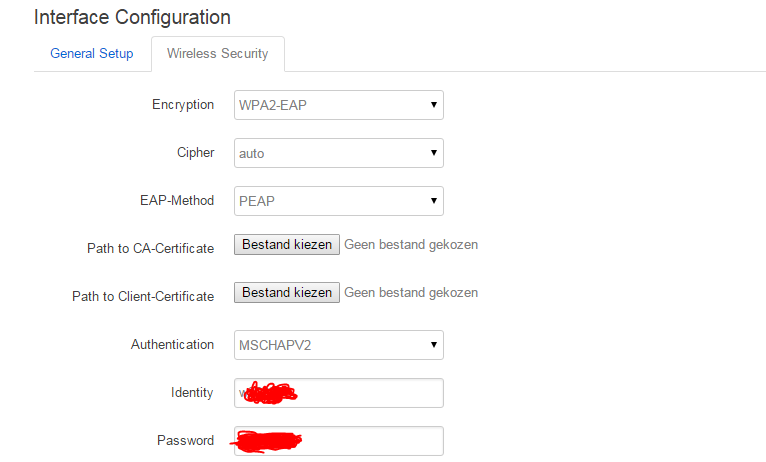This screenshot has height=462, width=766.
Task: Click the Path to Client-Certificate label
Action: 143,297
